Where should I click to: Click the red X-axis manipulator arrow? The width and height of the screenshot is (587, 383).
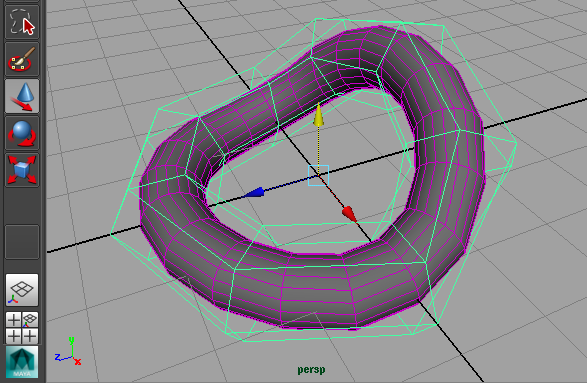point(350,214)
